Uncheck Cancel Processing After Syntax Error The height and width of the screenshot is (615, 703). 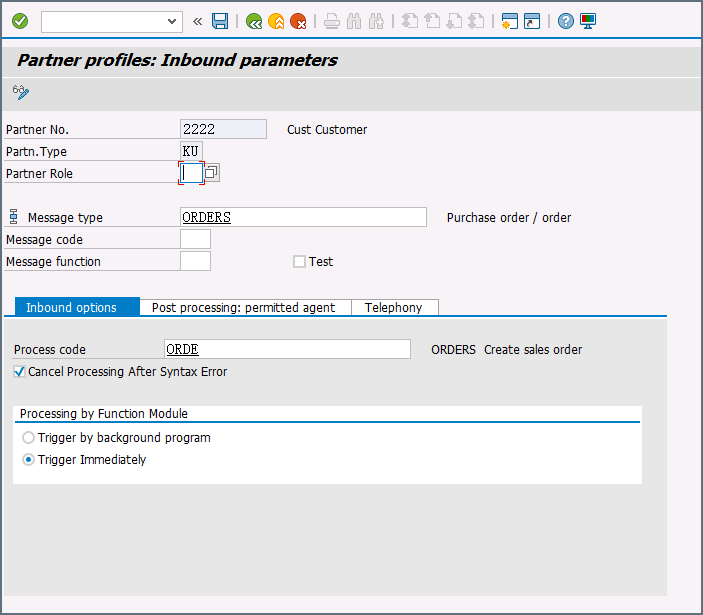(19, 372)
